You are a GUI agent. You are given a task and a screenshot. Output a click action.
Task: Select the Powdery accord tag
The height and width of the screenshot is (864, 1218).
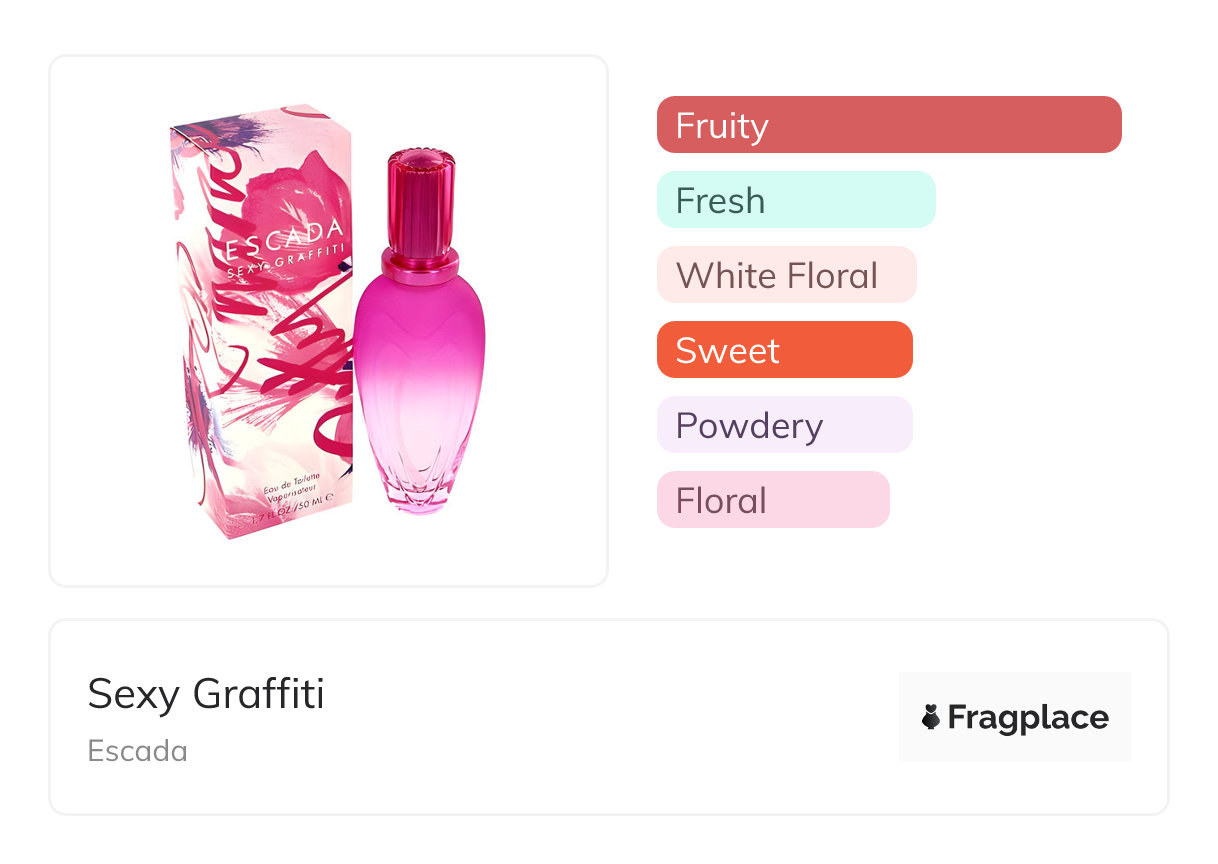click(x=785, y=424)
